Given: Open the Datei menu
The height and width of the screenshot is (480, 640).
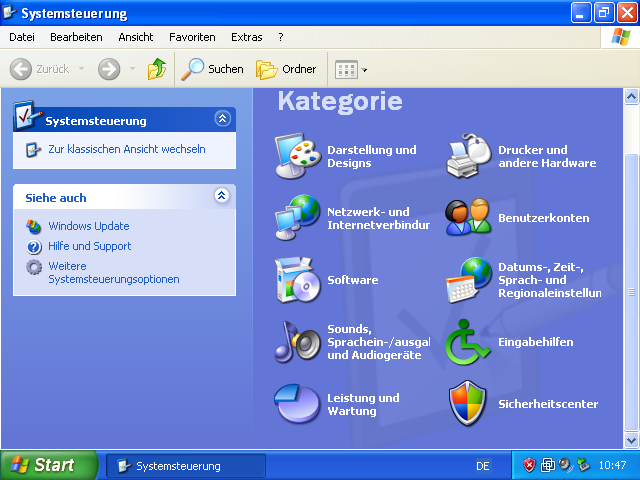Looking at the screenshot, I should pyautogui.click(x=22, y=37).
